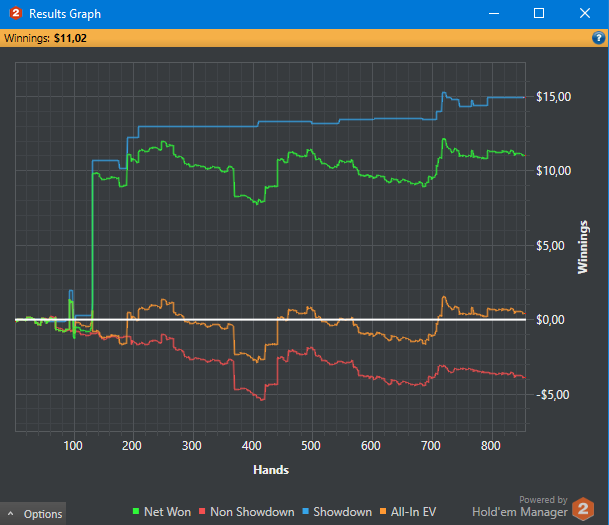Click the blue Showdown legend swatch
This screenshot has height=525, width=609.
[305, 511]
